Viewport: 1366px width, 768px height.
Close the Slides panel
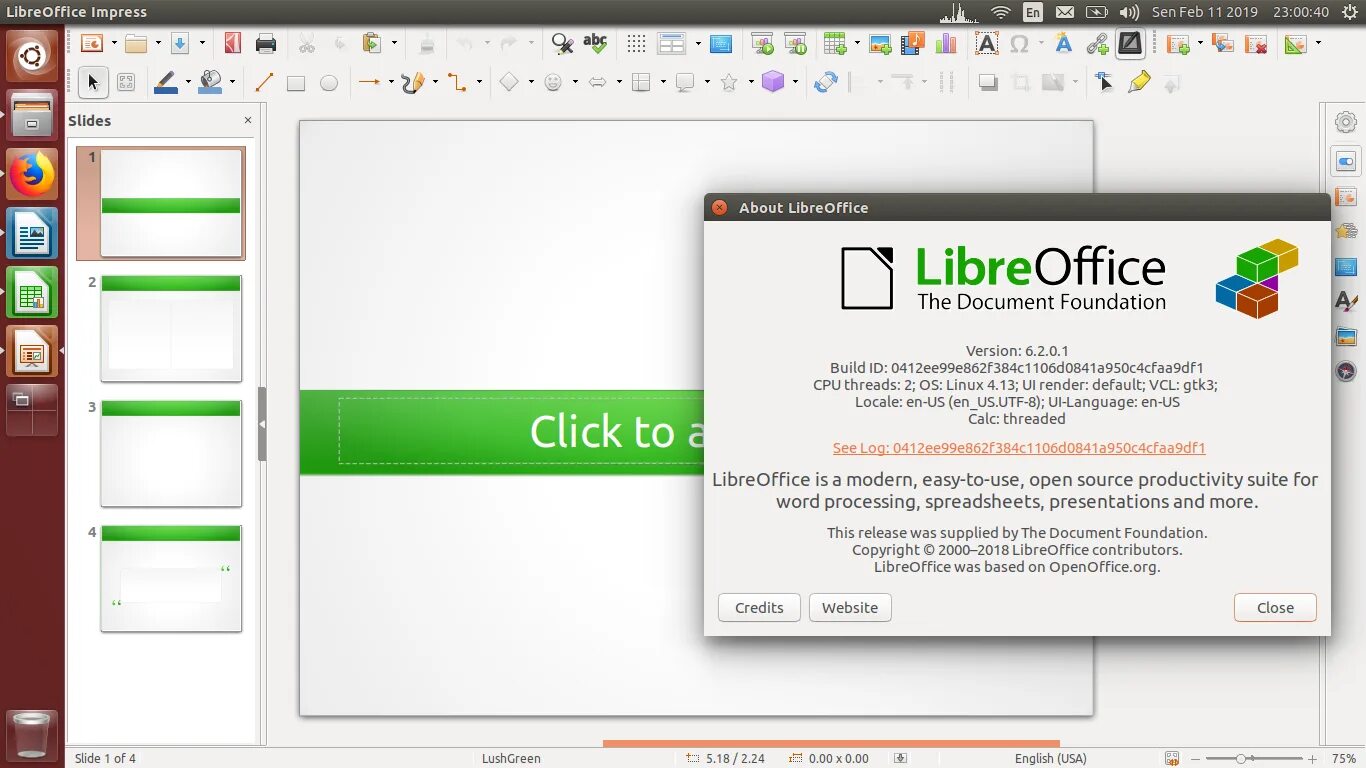[x=248, y=120]
